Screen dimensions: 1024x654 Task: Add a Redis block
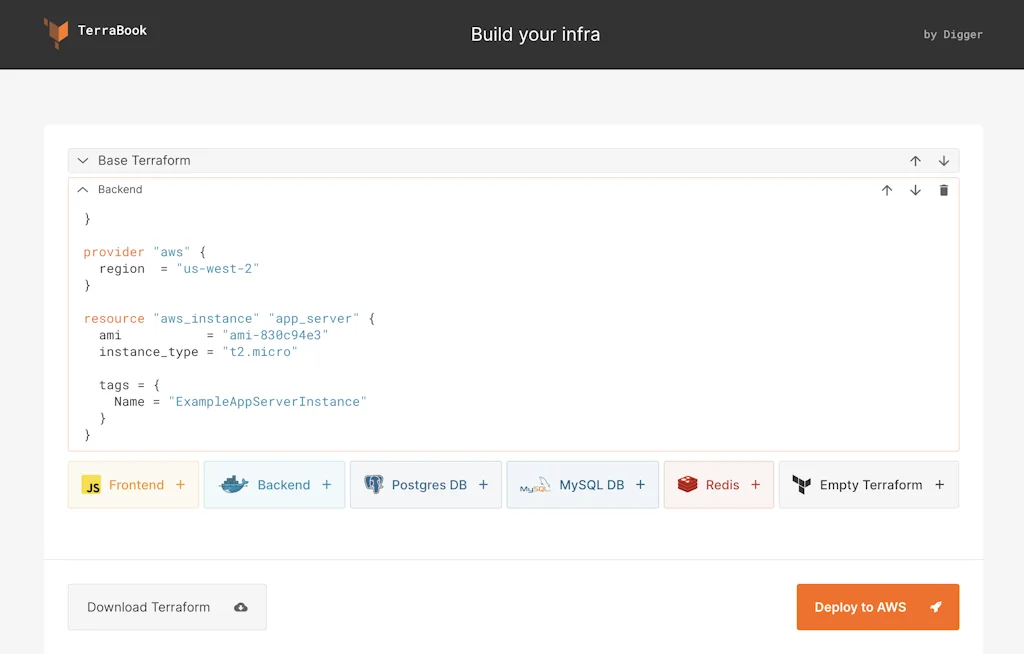pyautogui.click(x=718, y=485)
